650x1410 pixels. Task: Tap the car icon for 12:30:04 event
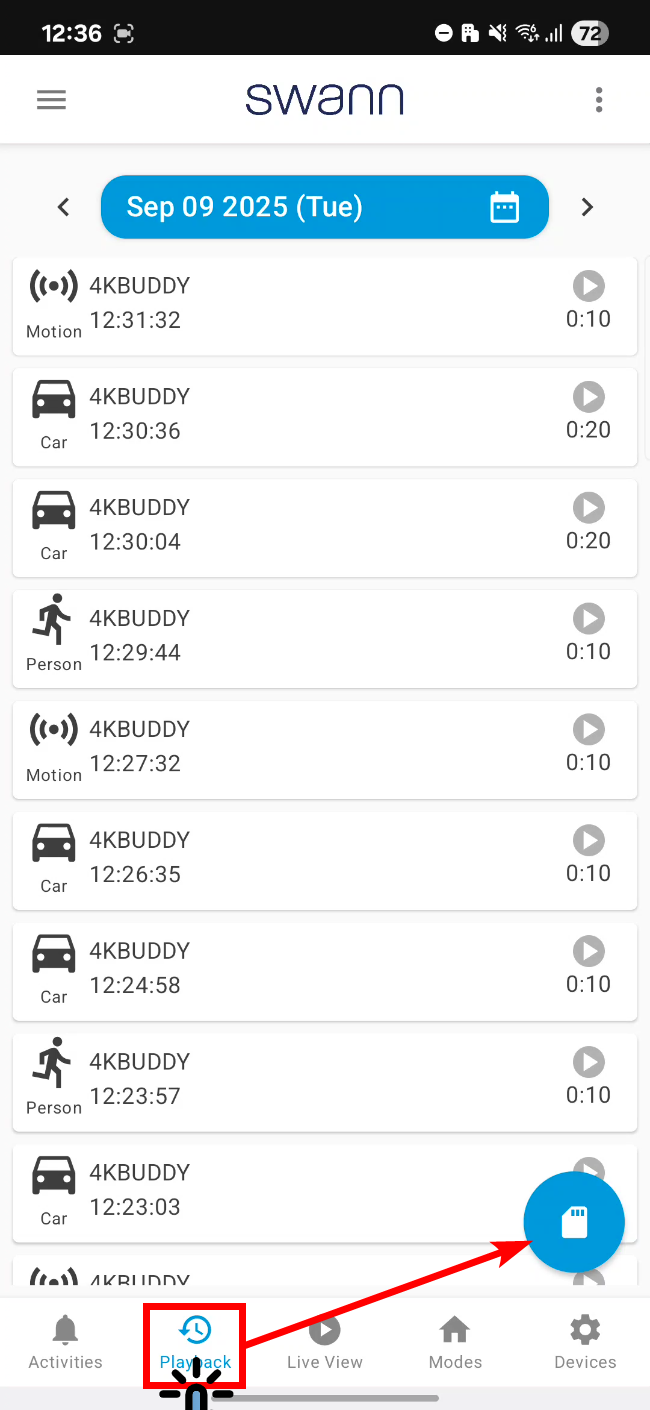click(54, 510)
